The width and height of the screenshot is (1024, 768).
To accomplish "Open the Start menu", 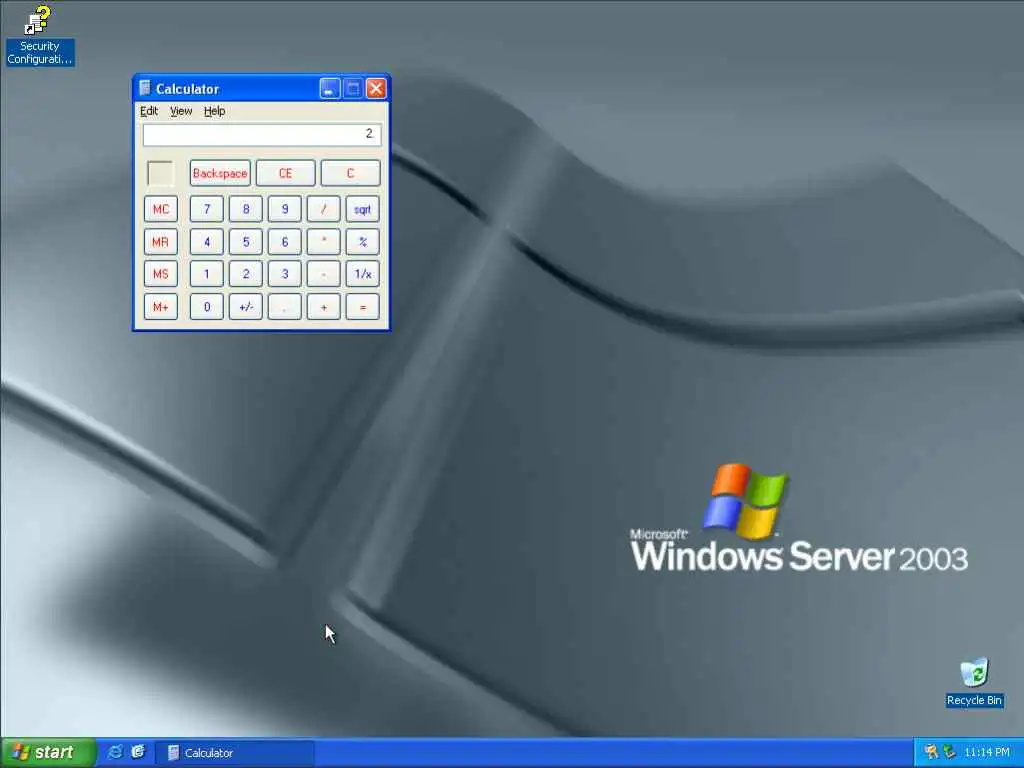I will (x=47, y=752).
